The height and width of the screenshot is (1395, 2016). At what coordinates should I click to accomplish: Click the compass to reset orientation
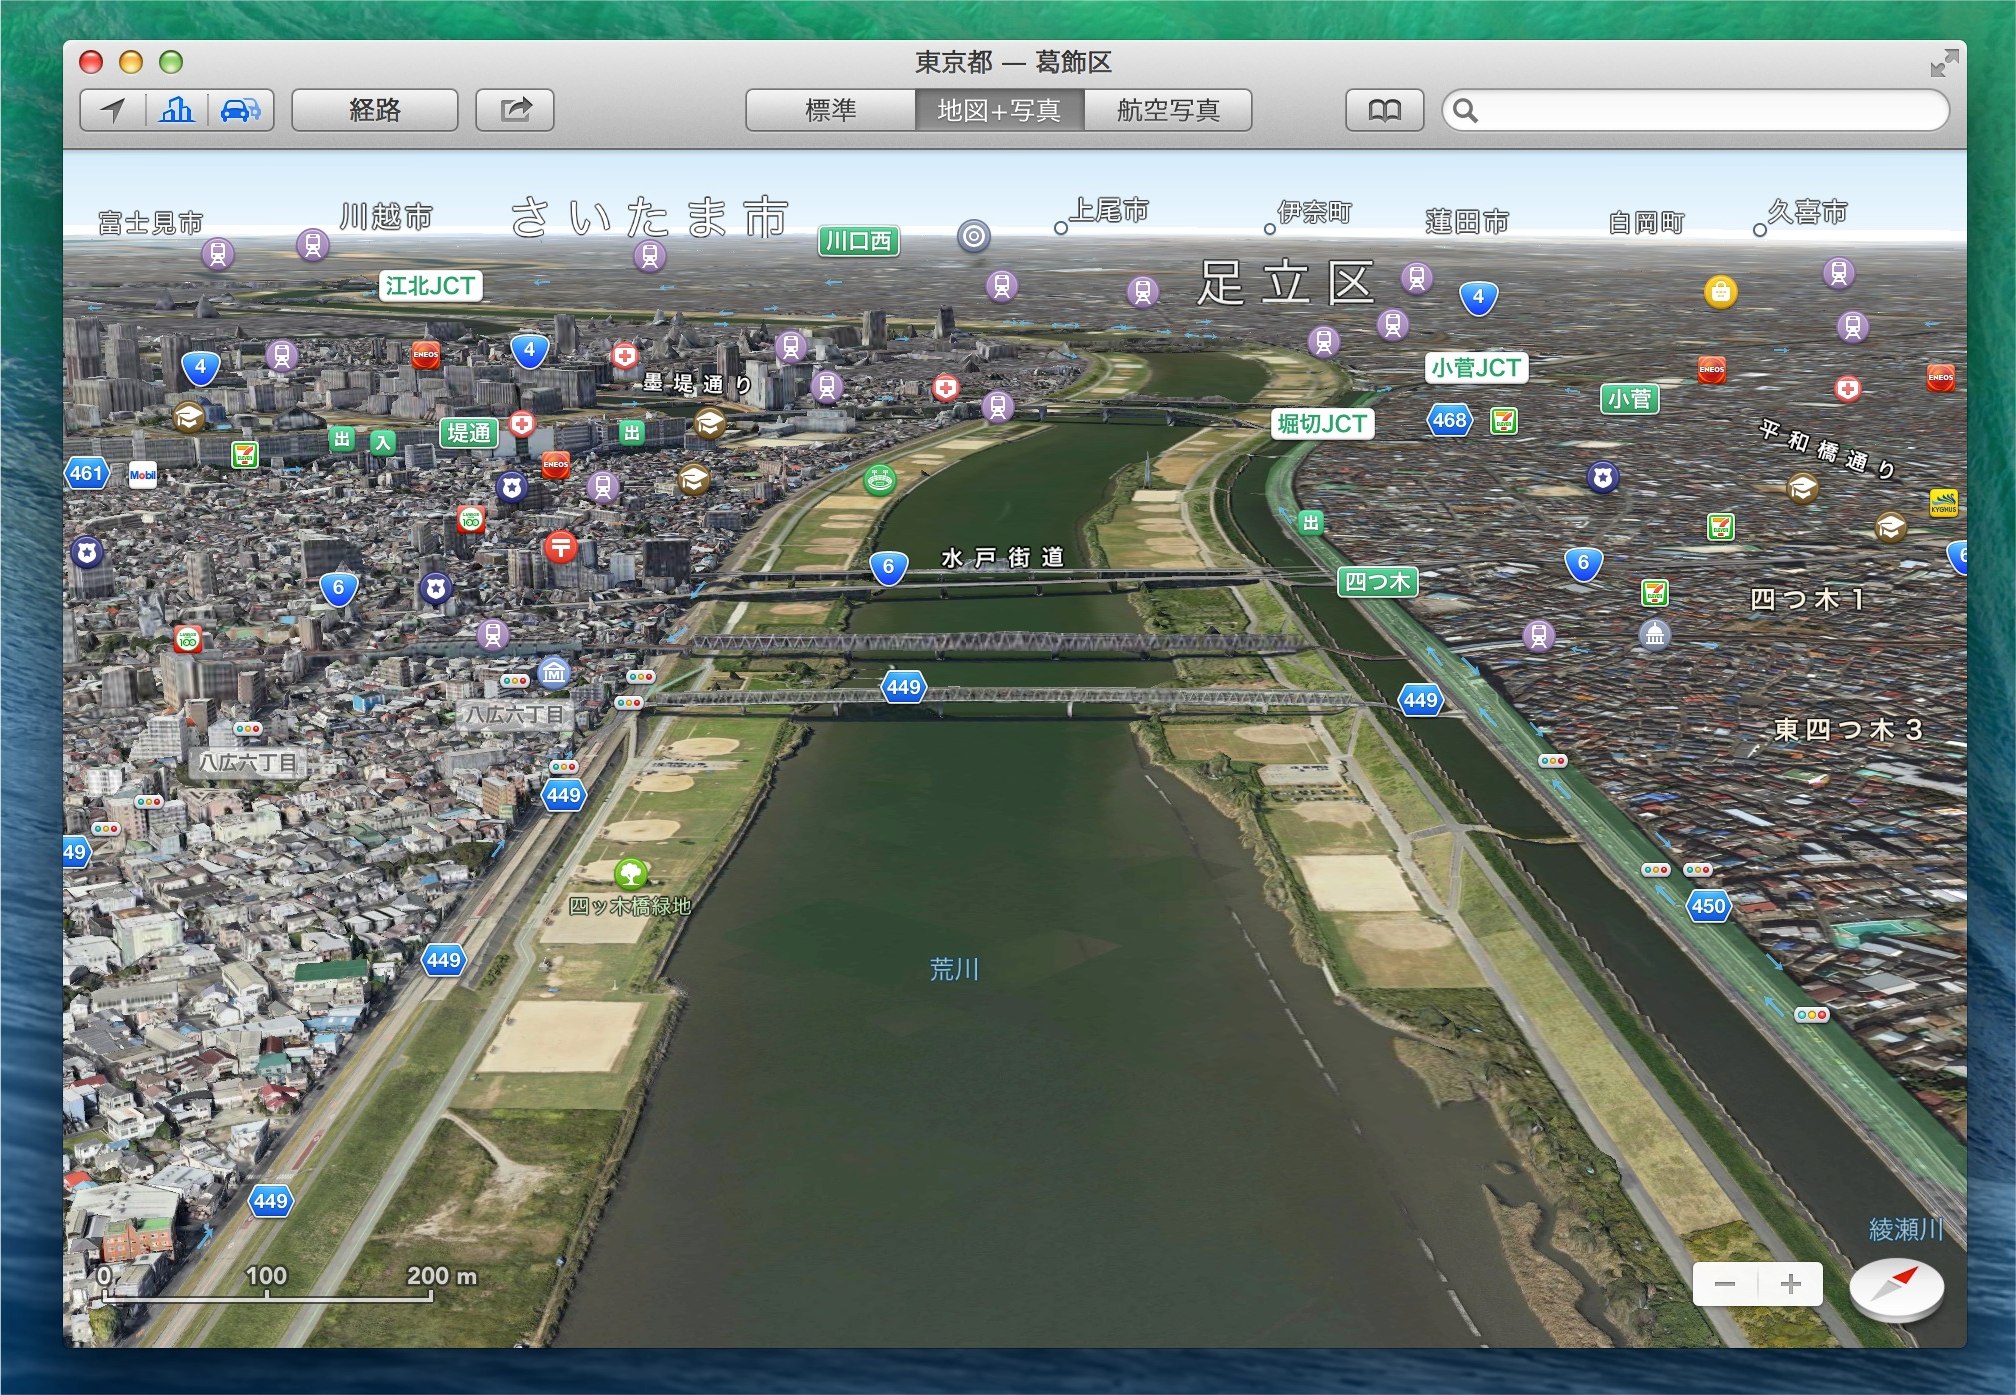coord(1896,1287)
